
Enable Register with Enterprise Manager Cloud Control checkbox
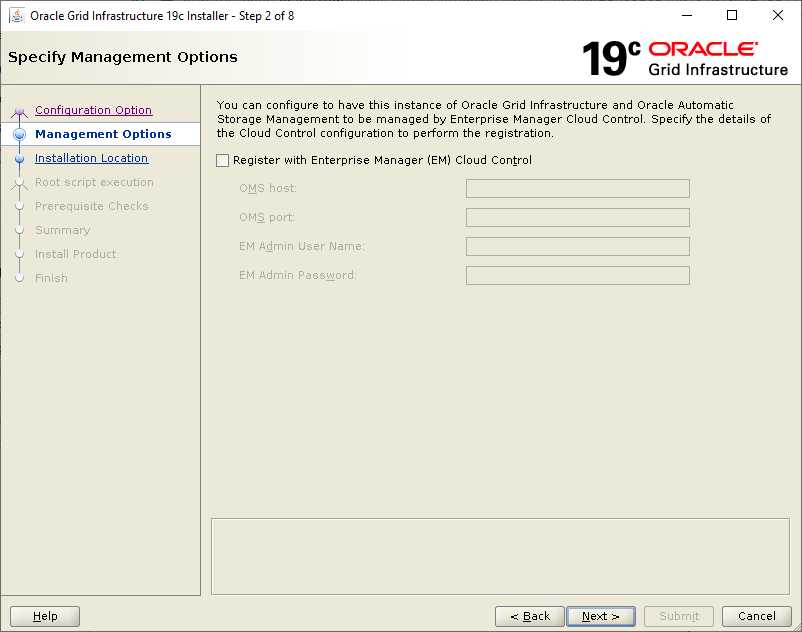point(222,161)
